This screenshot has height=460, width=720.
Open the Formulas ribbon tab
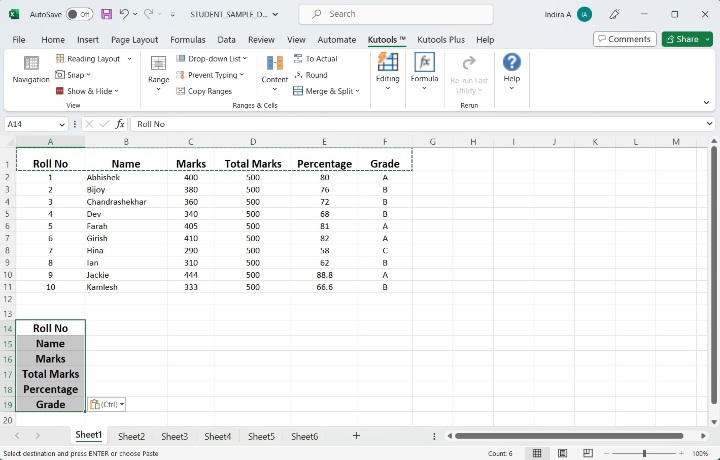[188, 40]
